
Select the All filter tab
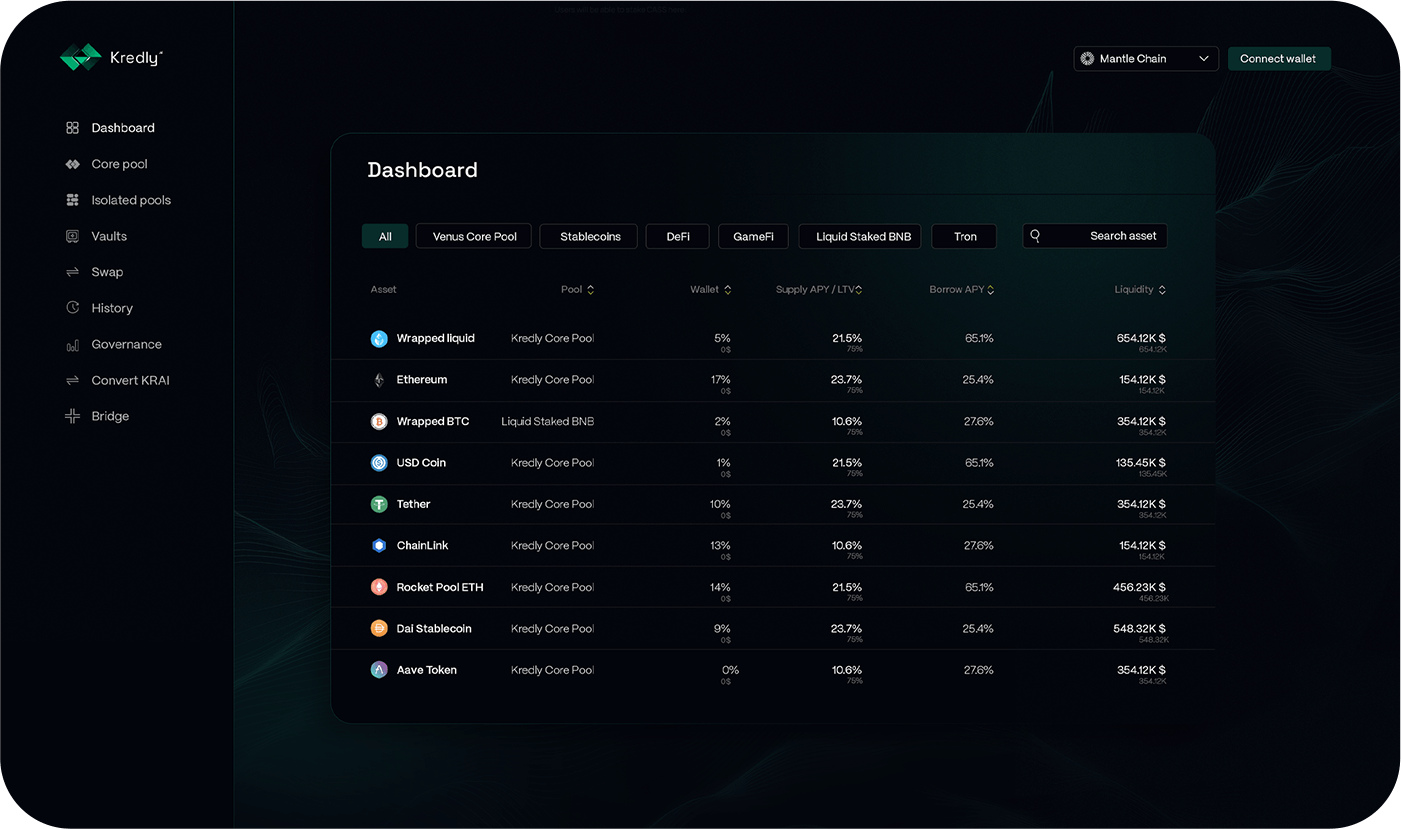(385, 237)
